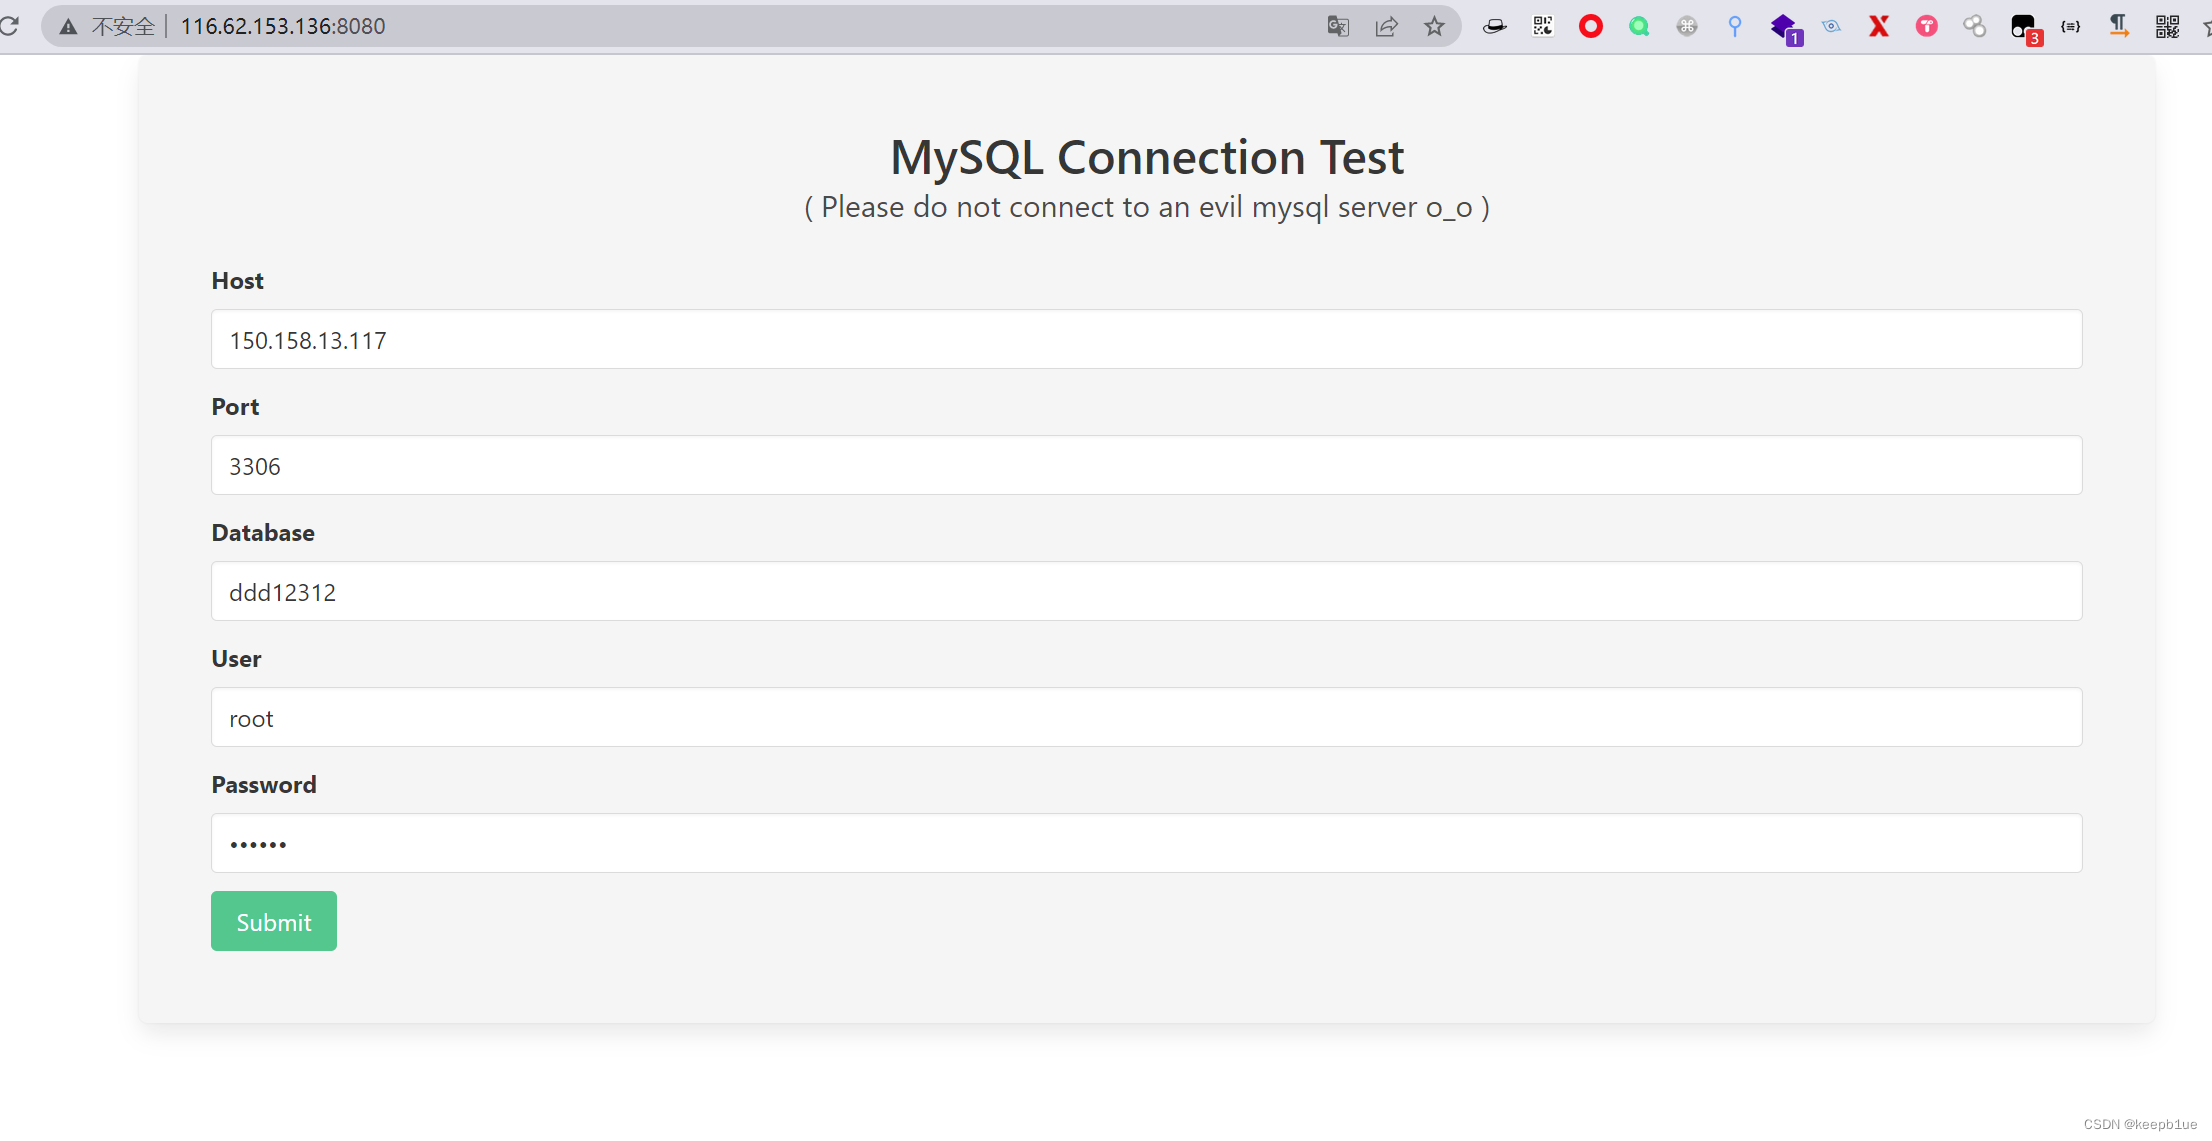Click the red X extension icon
Screen dimensions: 2212x1141
(1879, 27)
